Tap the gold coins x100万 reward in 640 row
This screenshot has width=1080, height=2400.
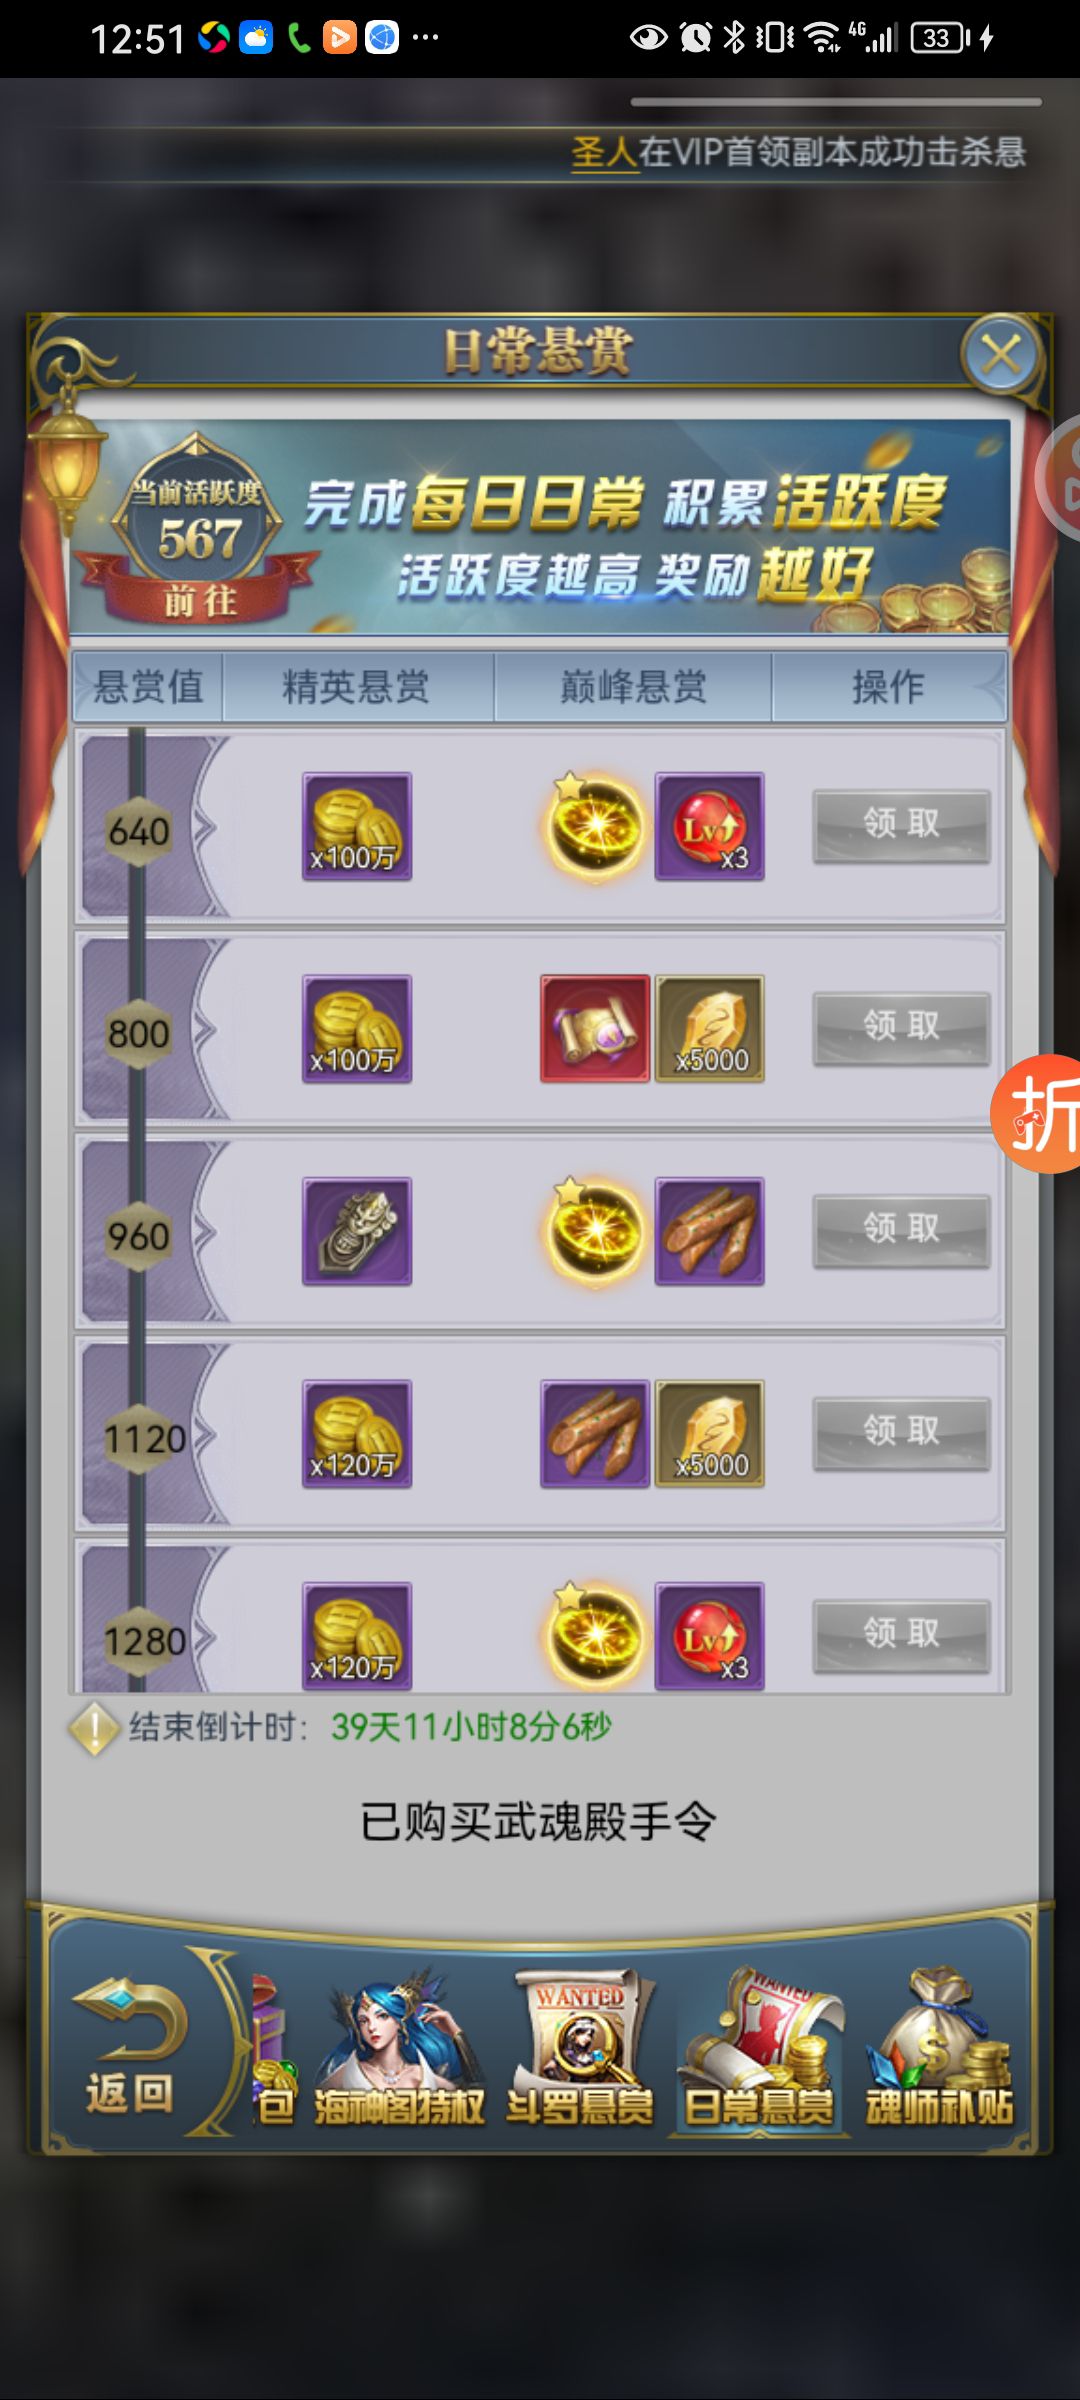tap(357, 826)
